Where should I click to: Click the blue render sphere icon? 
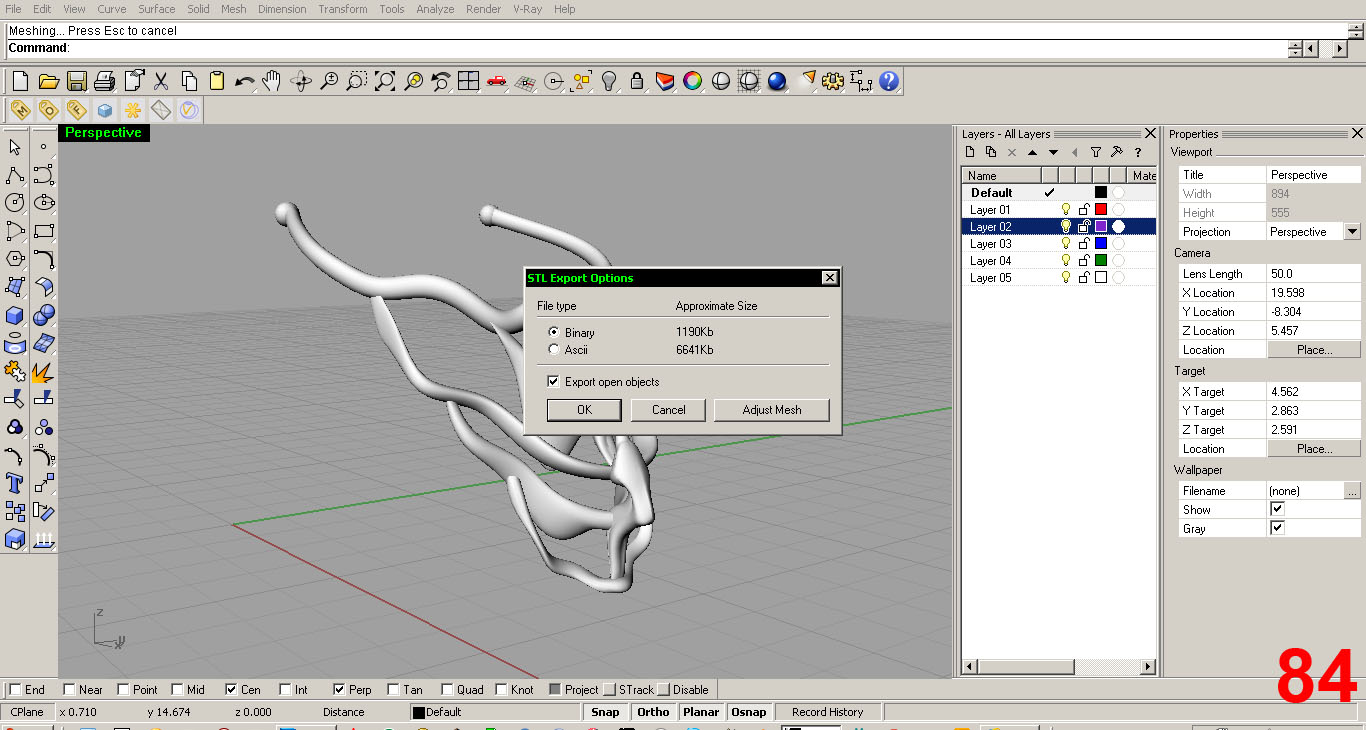point(777,82)
